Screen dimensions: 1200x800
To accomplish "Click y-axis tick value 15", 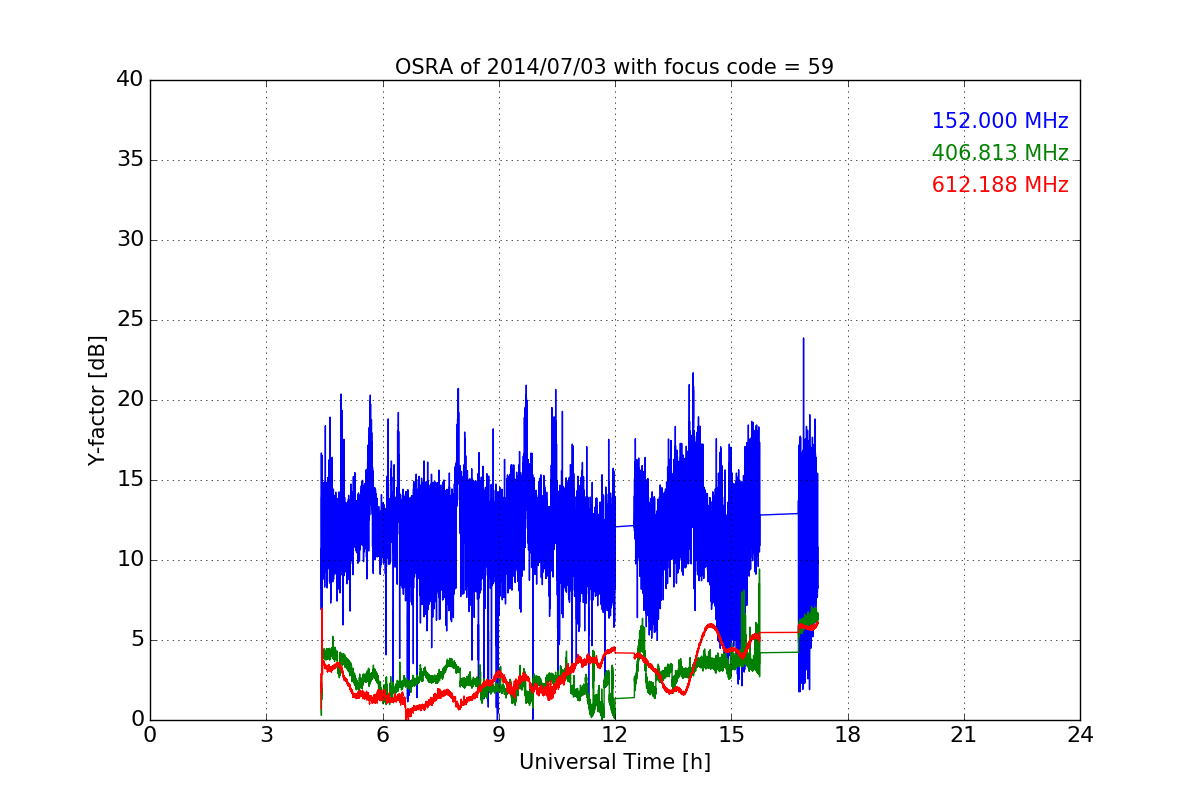I will pyautogui.click(x=129, y=480).
